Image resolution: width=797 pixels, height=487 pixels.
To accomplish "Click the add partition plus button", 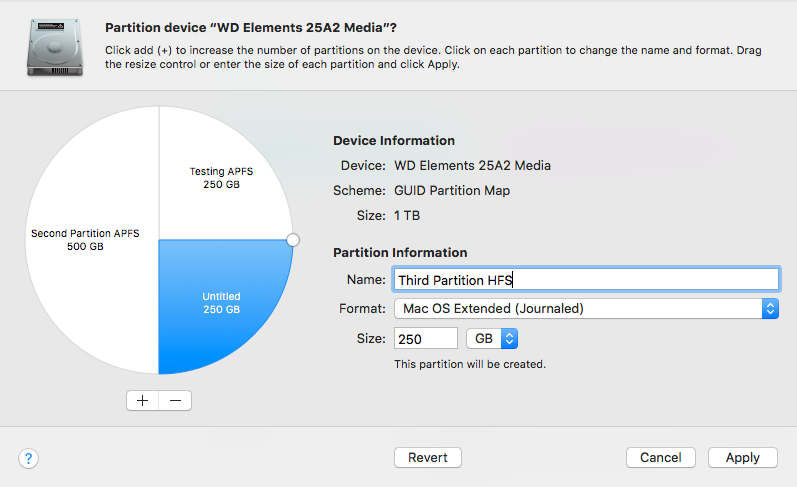I will pyautogui.click(x=142, y=401).
